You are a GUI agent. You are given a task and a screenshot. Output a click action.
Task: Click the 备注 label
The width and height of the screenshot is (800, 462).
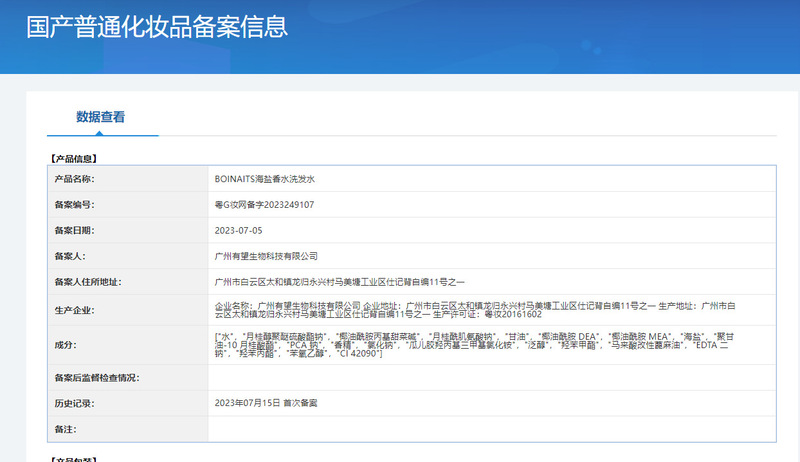click(x=66, y=429)
